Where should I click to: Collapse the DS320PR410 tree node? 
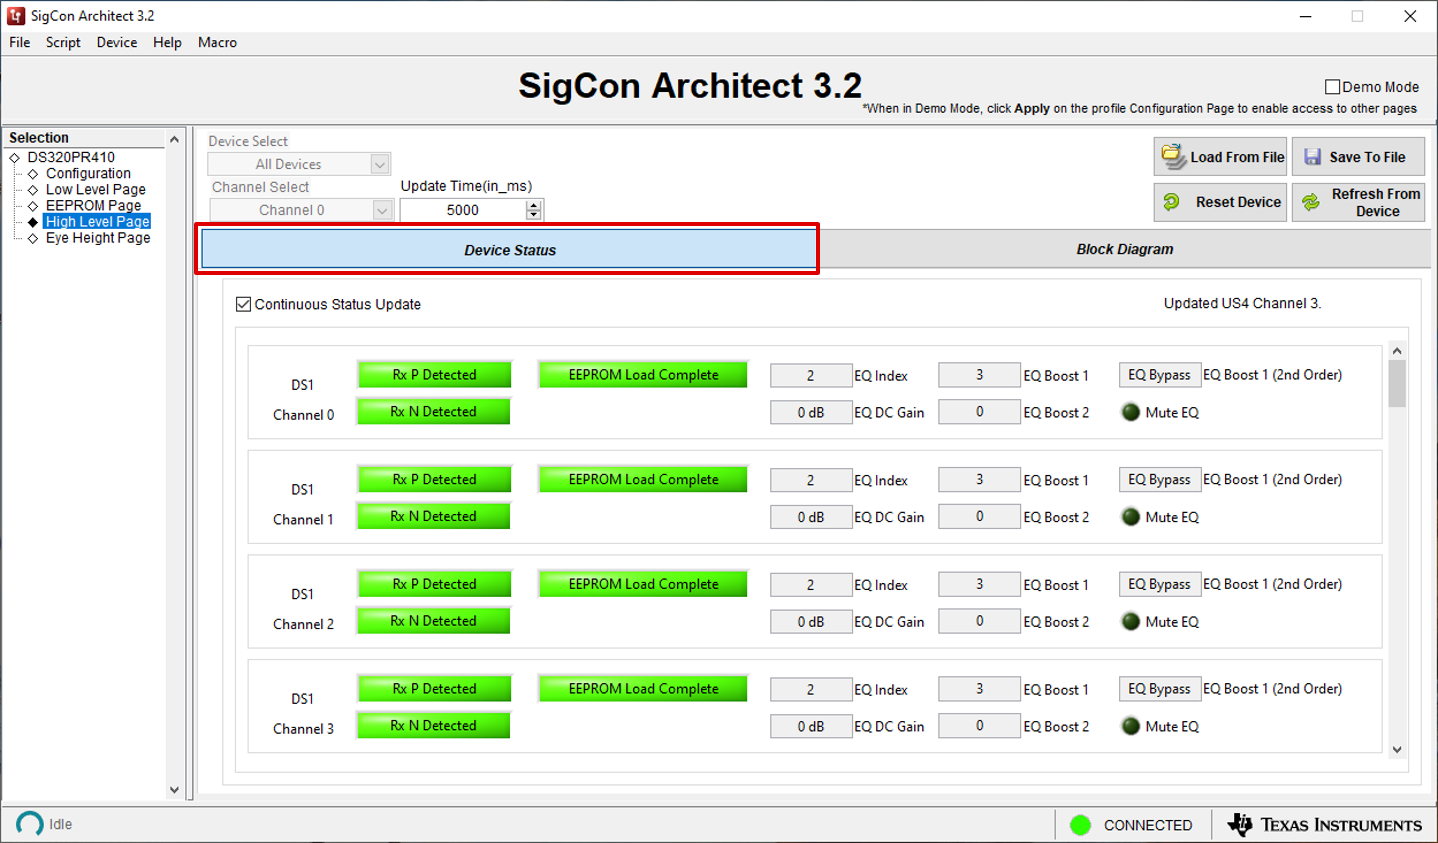click(14, 157)
